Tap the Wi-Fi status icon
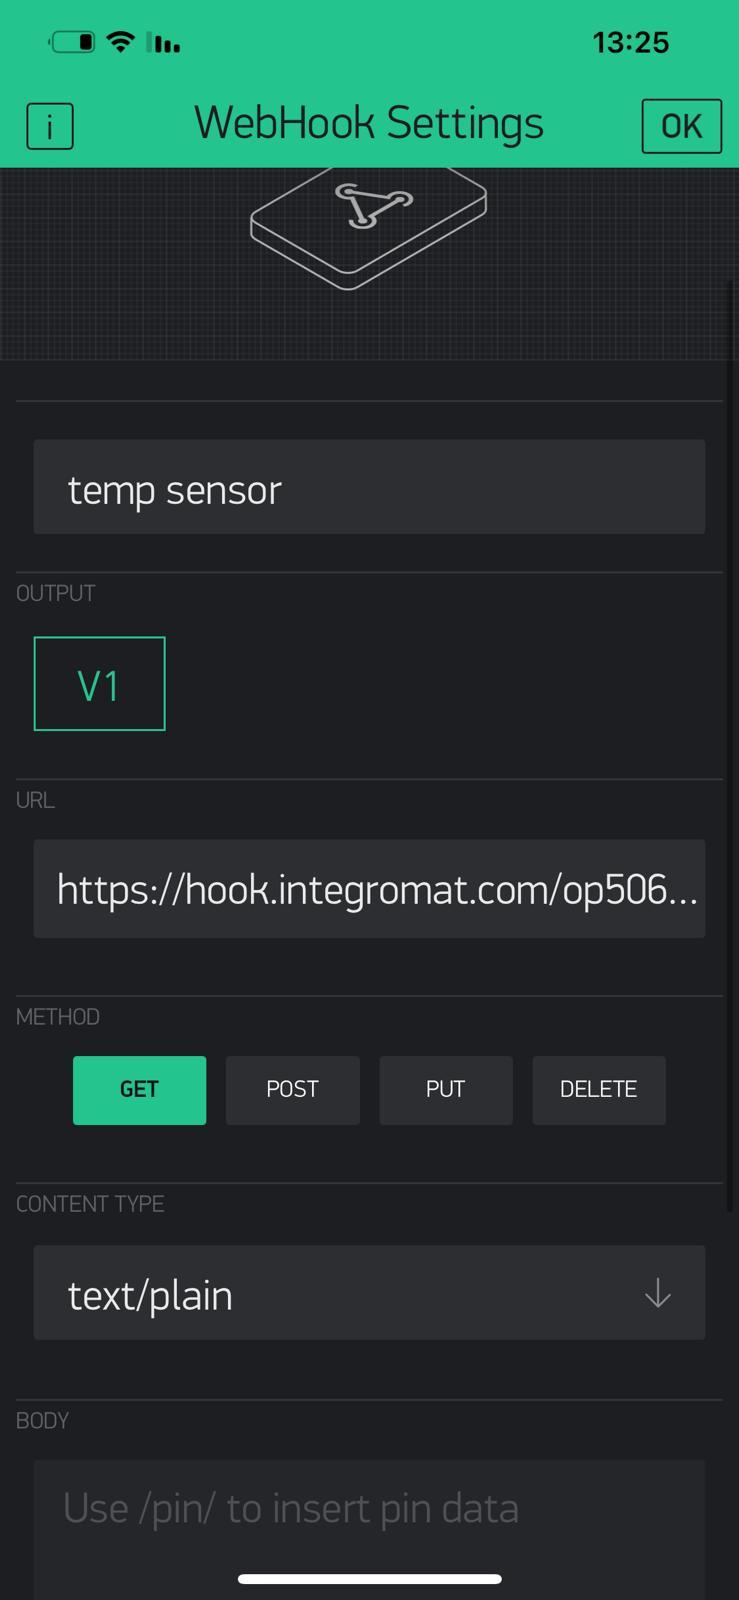Viewport: 739px width, 1600px height. click(121, 42)
